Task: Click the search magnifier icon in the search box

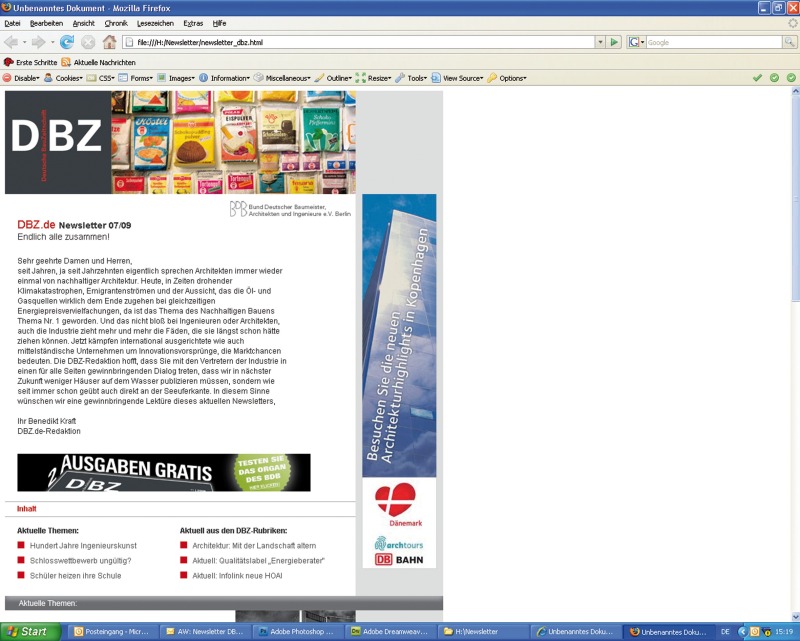Action: (789, 42)
